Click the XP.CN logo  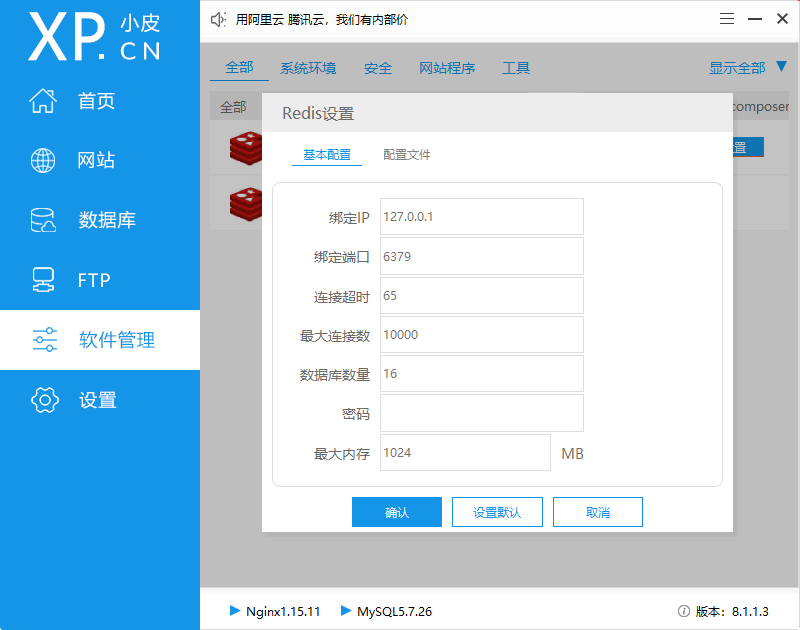[x=95, y=37]
